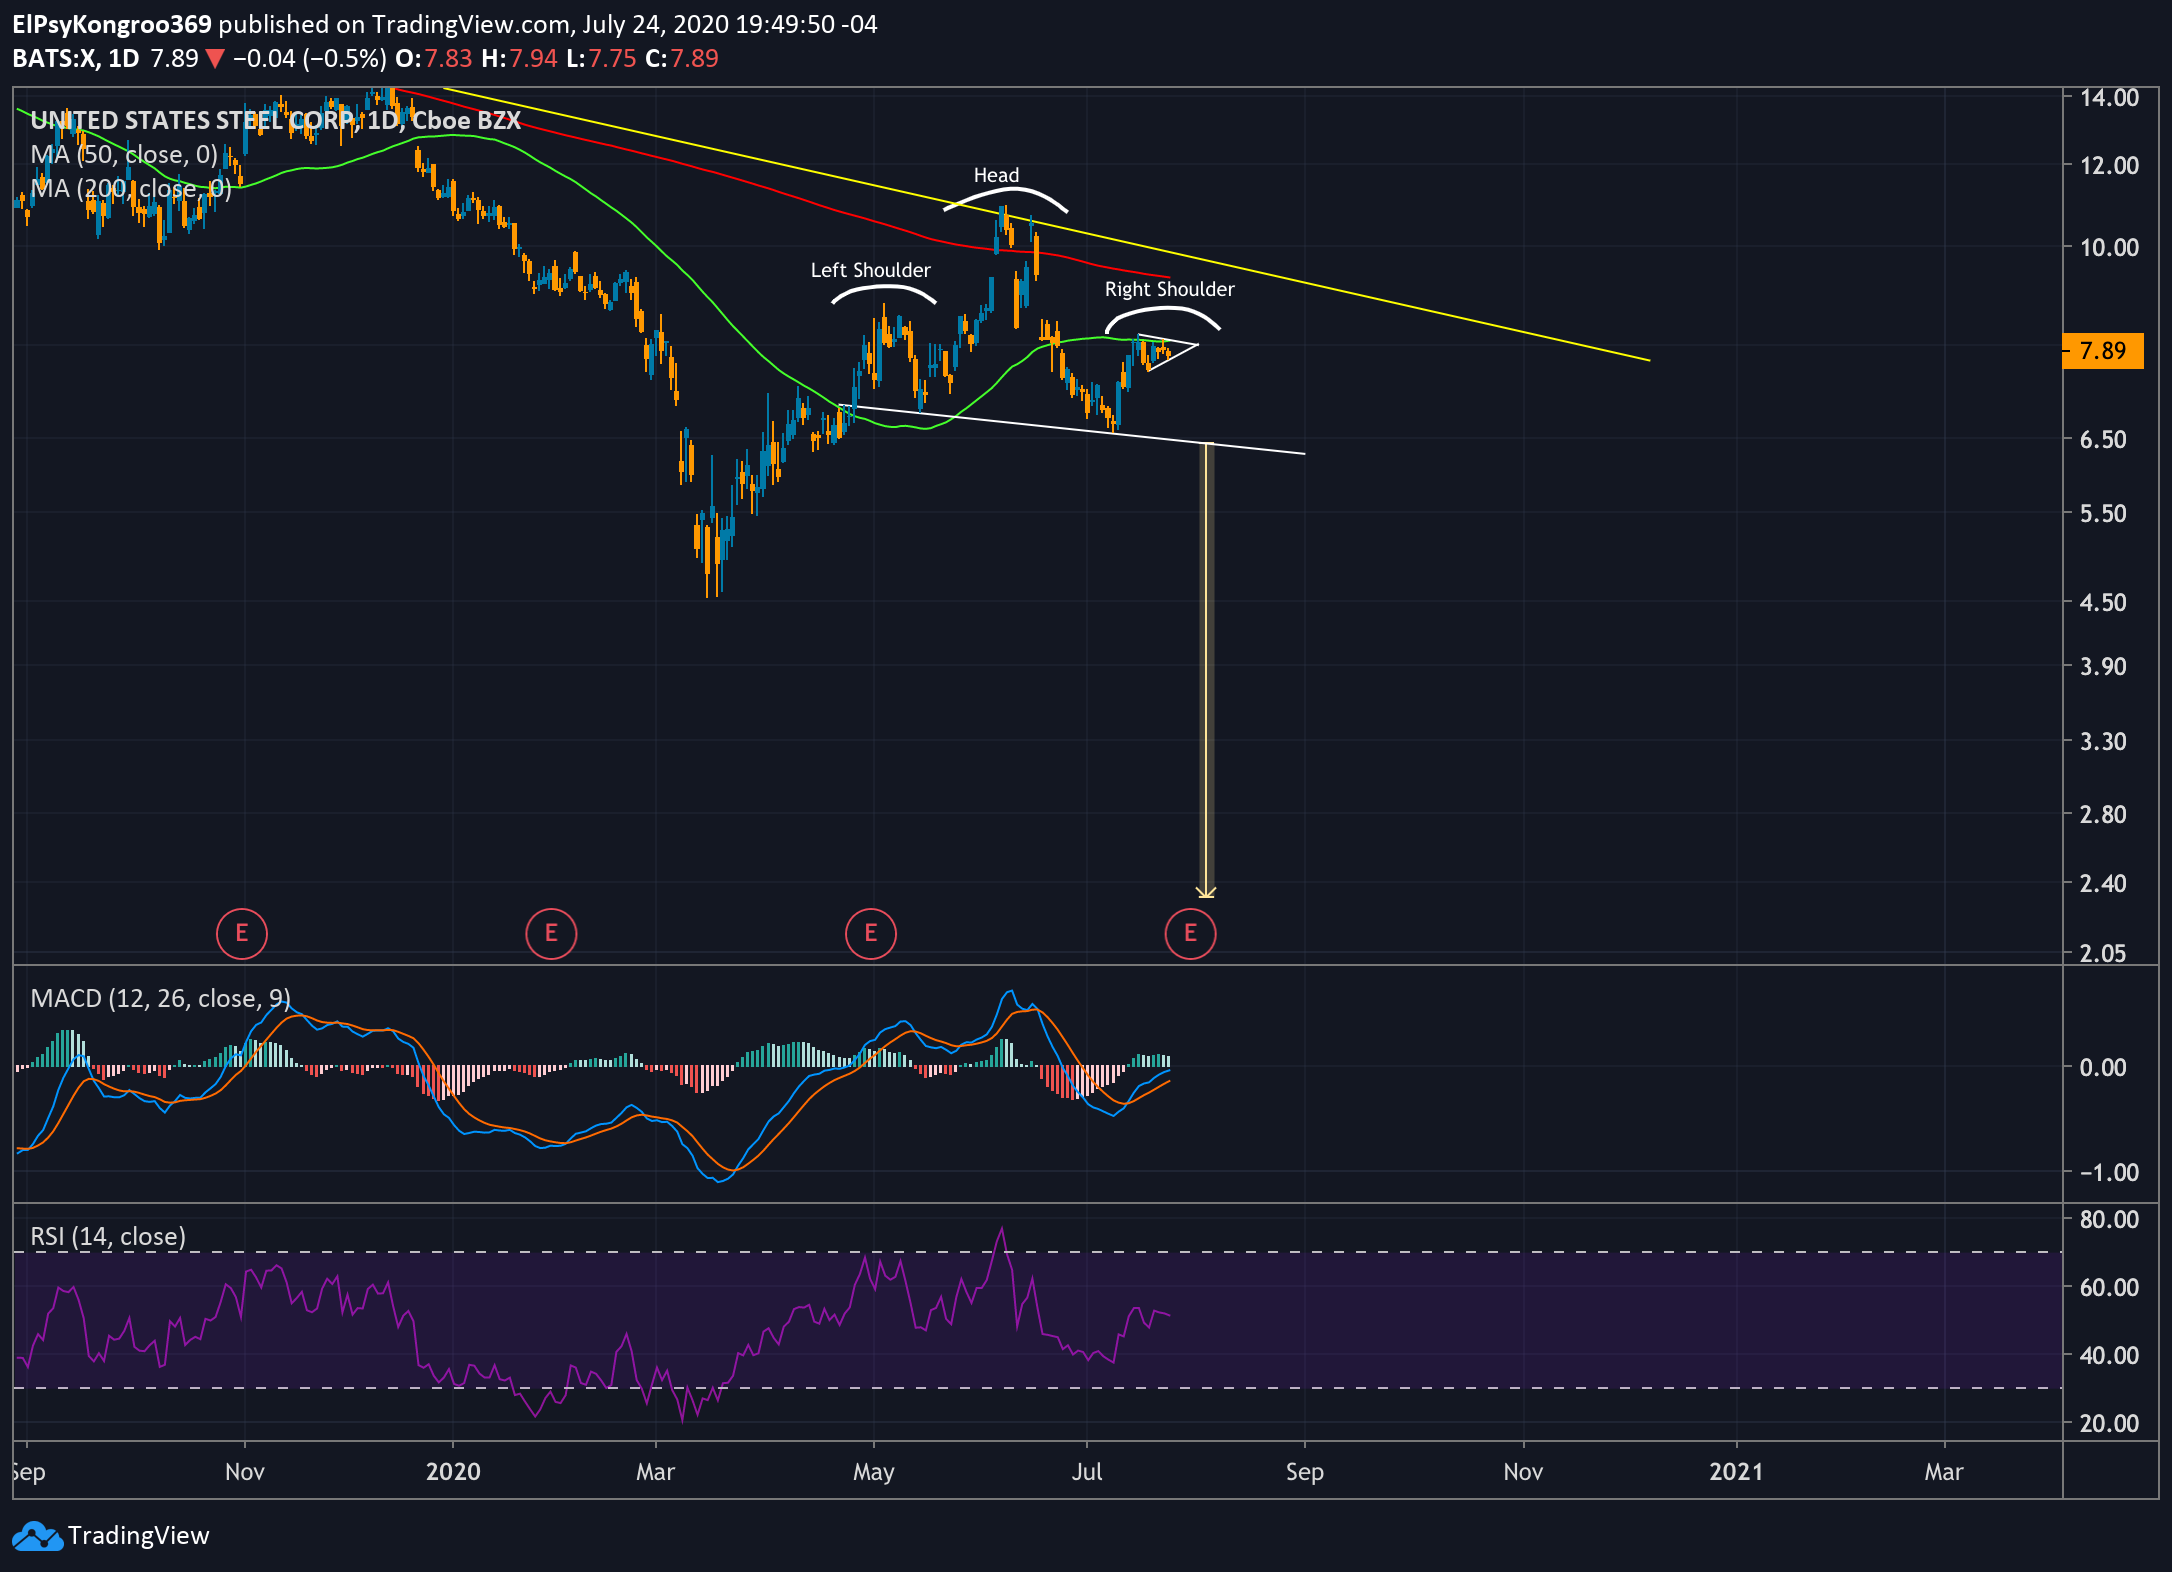
Task: Click the orange 7.89 current price label
Action: coord(2104,351)
